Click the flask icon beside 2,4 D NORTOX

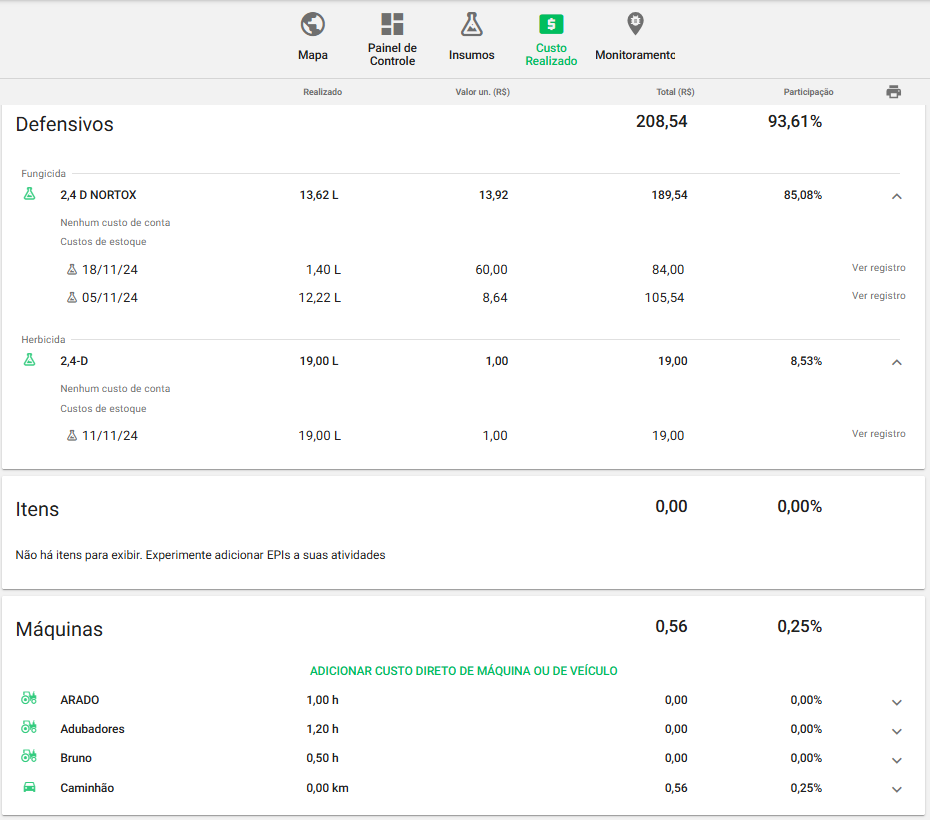tap(30, 194)
